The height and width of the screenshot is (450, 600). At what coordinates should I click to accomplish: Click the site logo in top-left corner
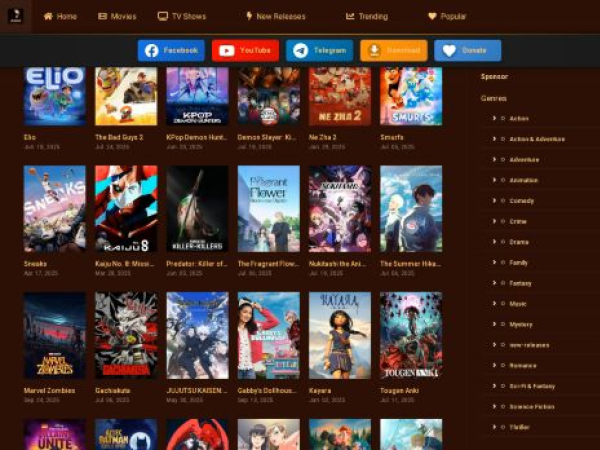[15, 15]
